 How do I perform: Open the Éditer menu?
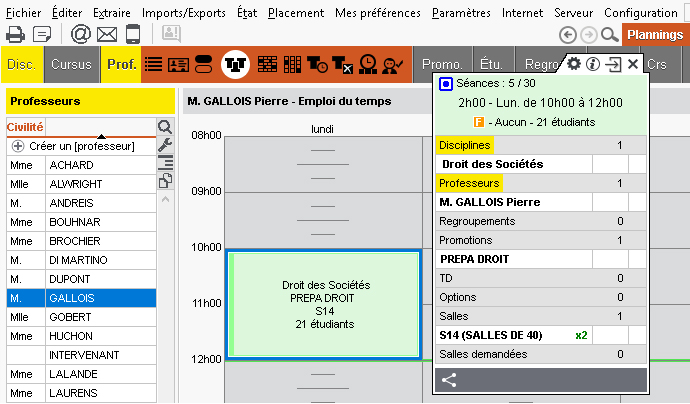67,13
